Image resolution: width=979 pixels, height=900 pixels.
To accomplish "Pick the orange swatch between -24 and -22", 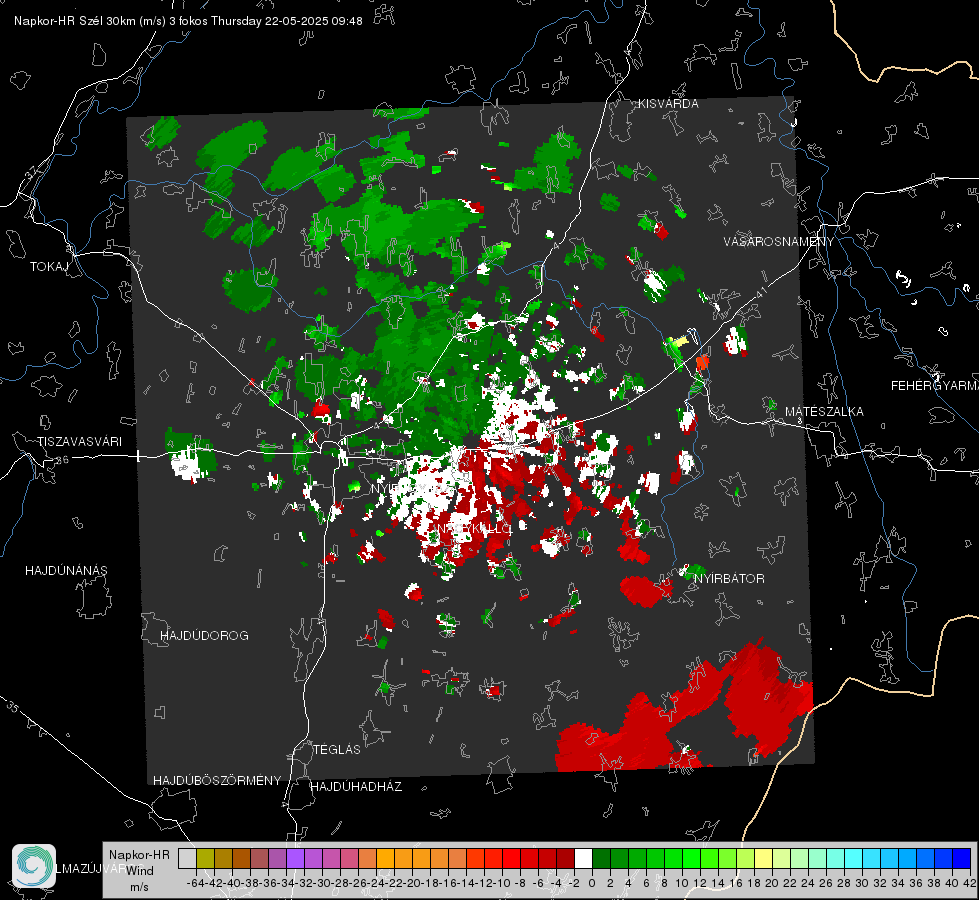I will click(x=385, y=858).
